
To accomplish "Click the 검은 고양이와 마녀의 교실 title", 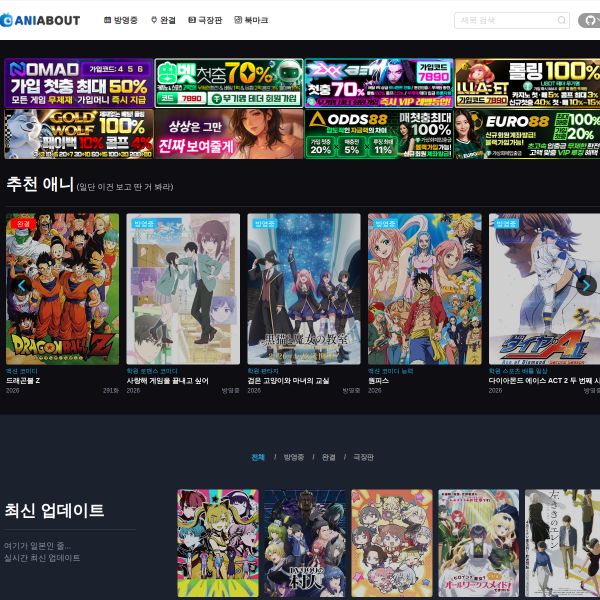I will point(288,381).
